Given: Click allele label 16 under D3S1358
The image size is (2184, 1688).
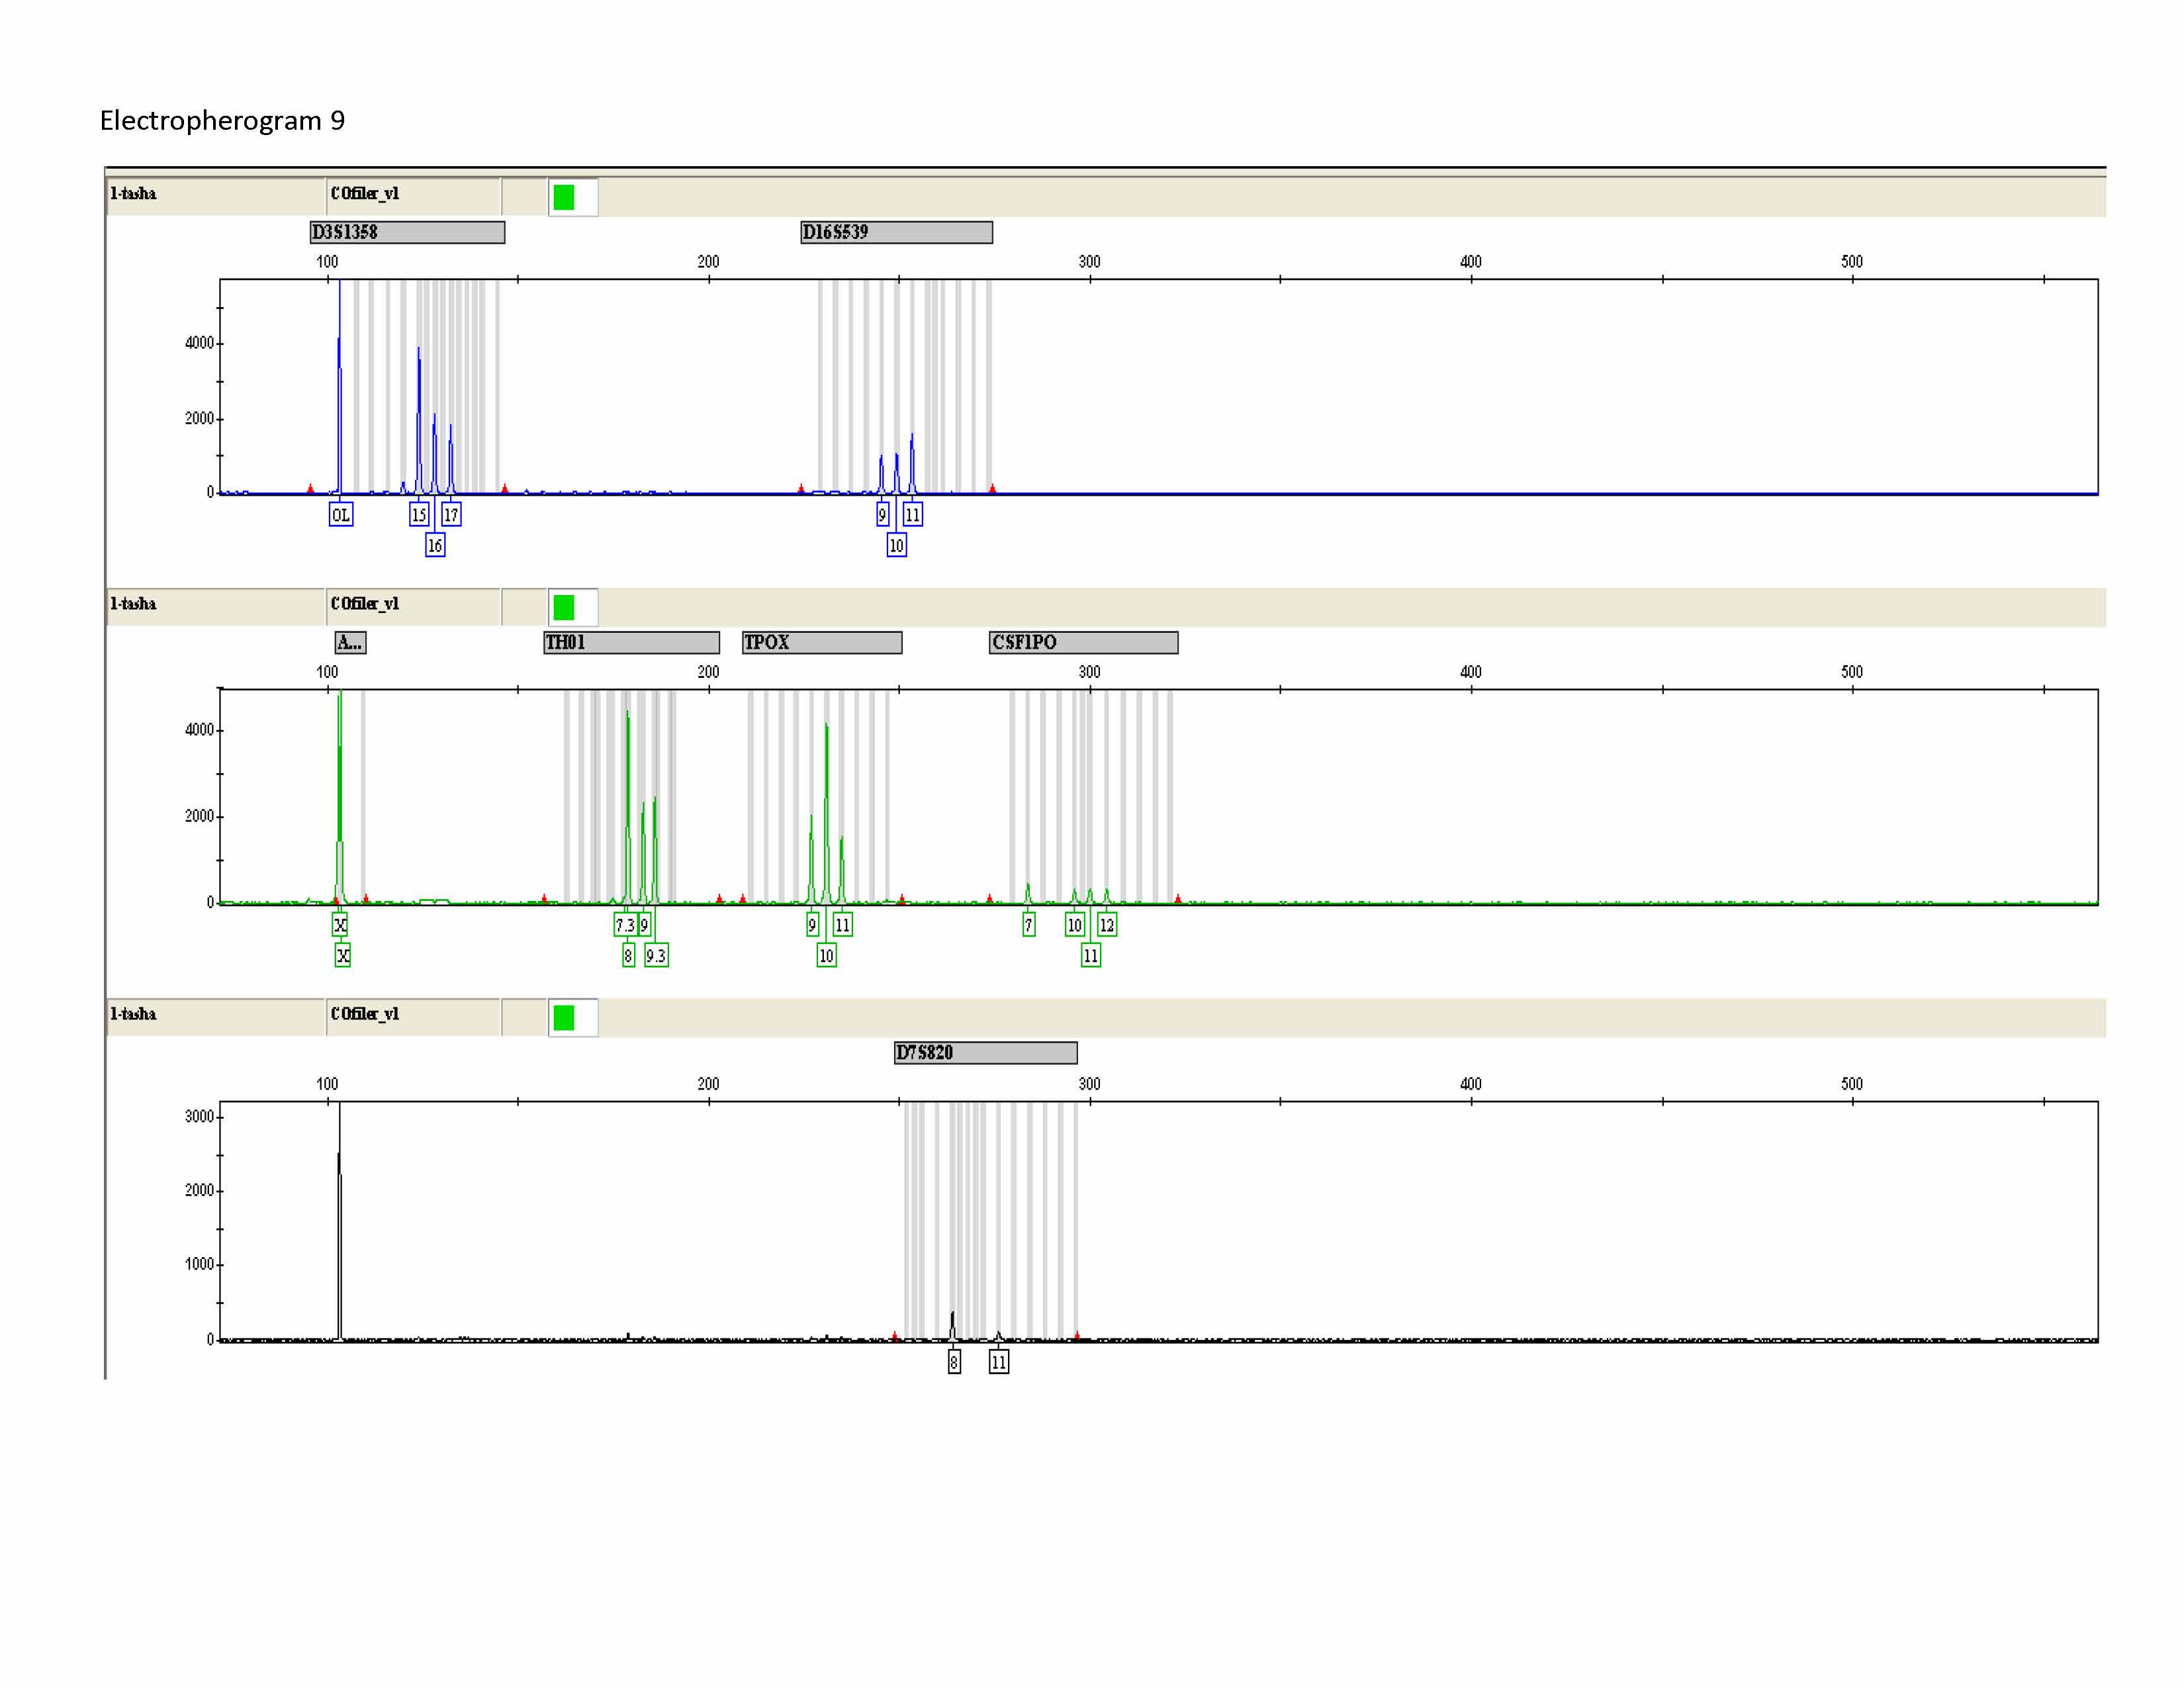Looking at the screenshot, I should [435, 545].
